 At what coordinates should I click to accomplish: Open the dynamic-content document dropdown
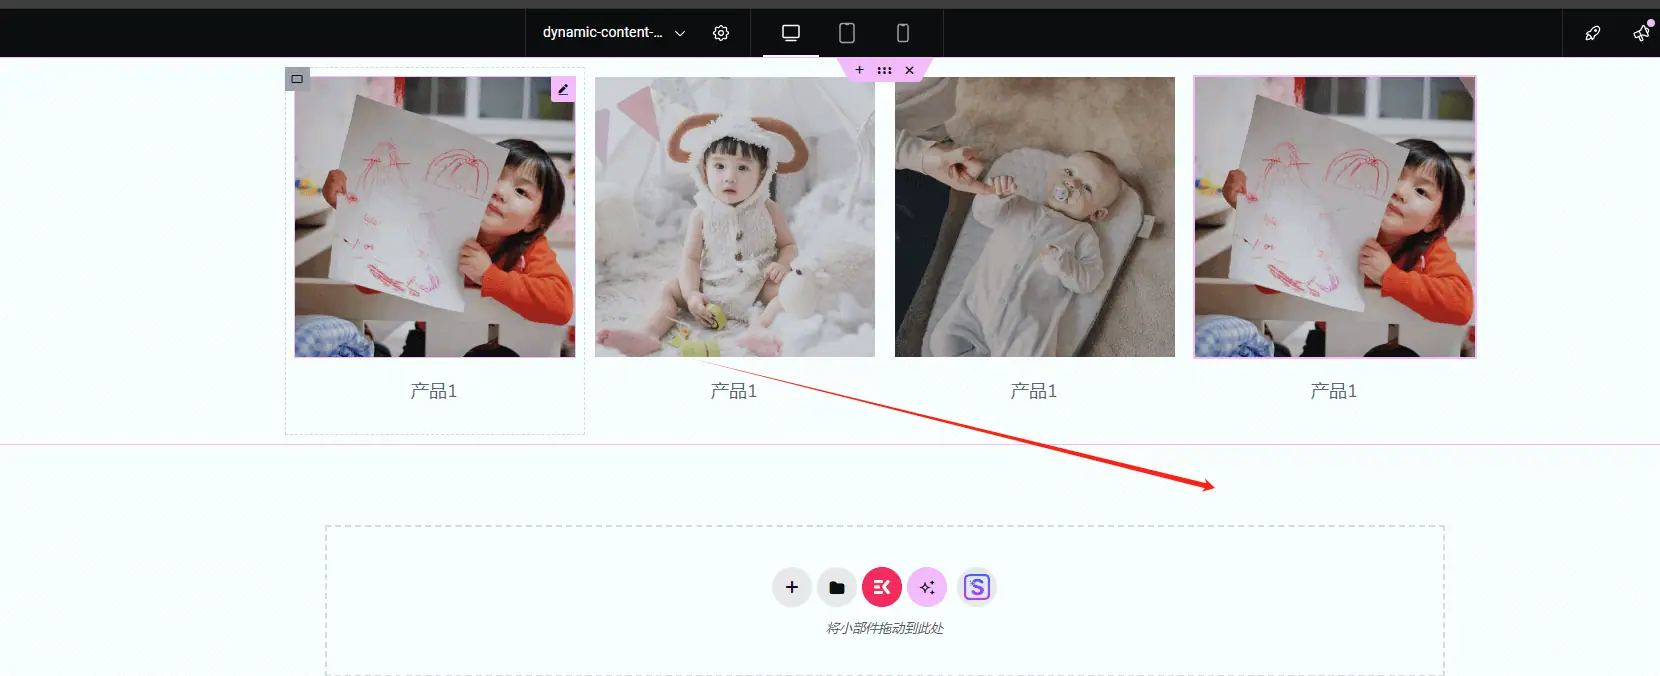click(614, 33)
